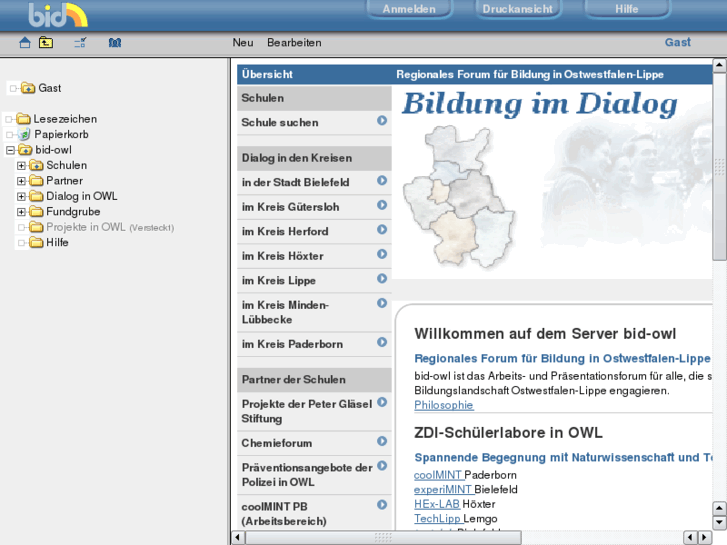727x545 pixels.
Task: Open the Philosophie link
Action: [444, 405]
